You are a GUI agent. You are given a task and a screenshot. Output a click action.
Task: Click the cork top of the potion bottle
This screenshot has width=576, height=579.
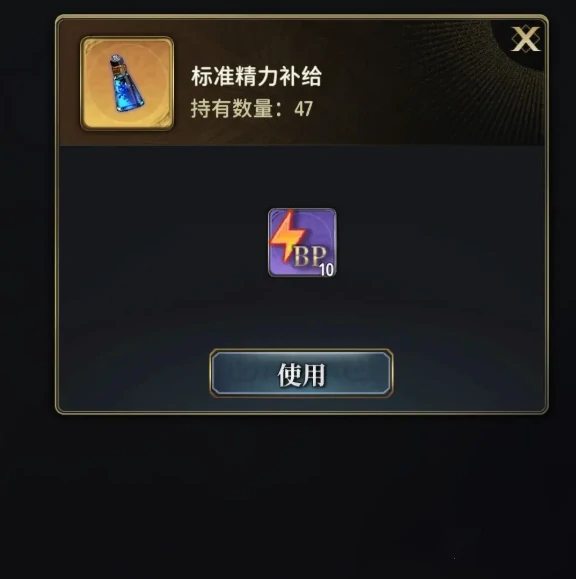pos(116,64)
